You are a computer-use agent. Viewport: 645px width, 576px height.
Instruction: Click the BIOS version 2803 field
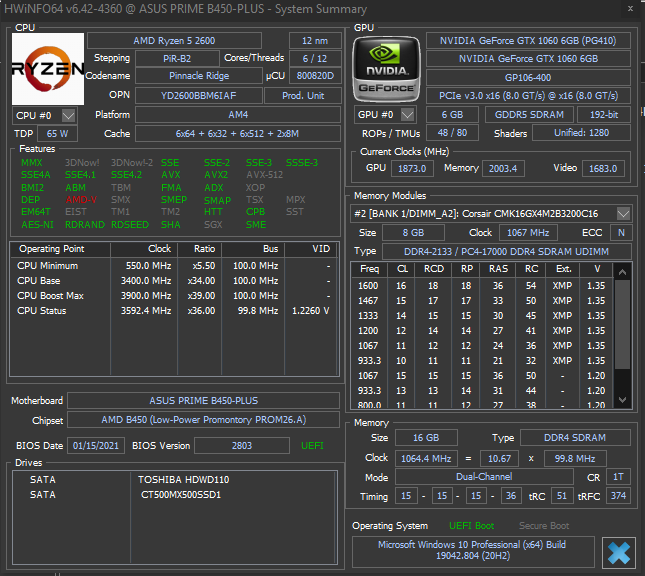[x=241, y=446]
